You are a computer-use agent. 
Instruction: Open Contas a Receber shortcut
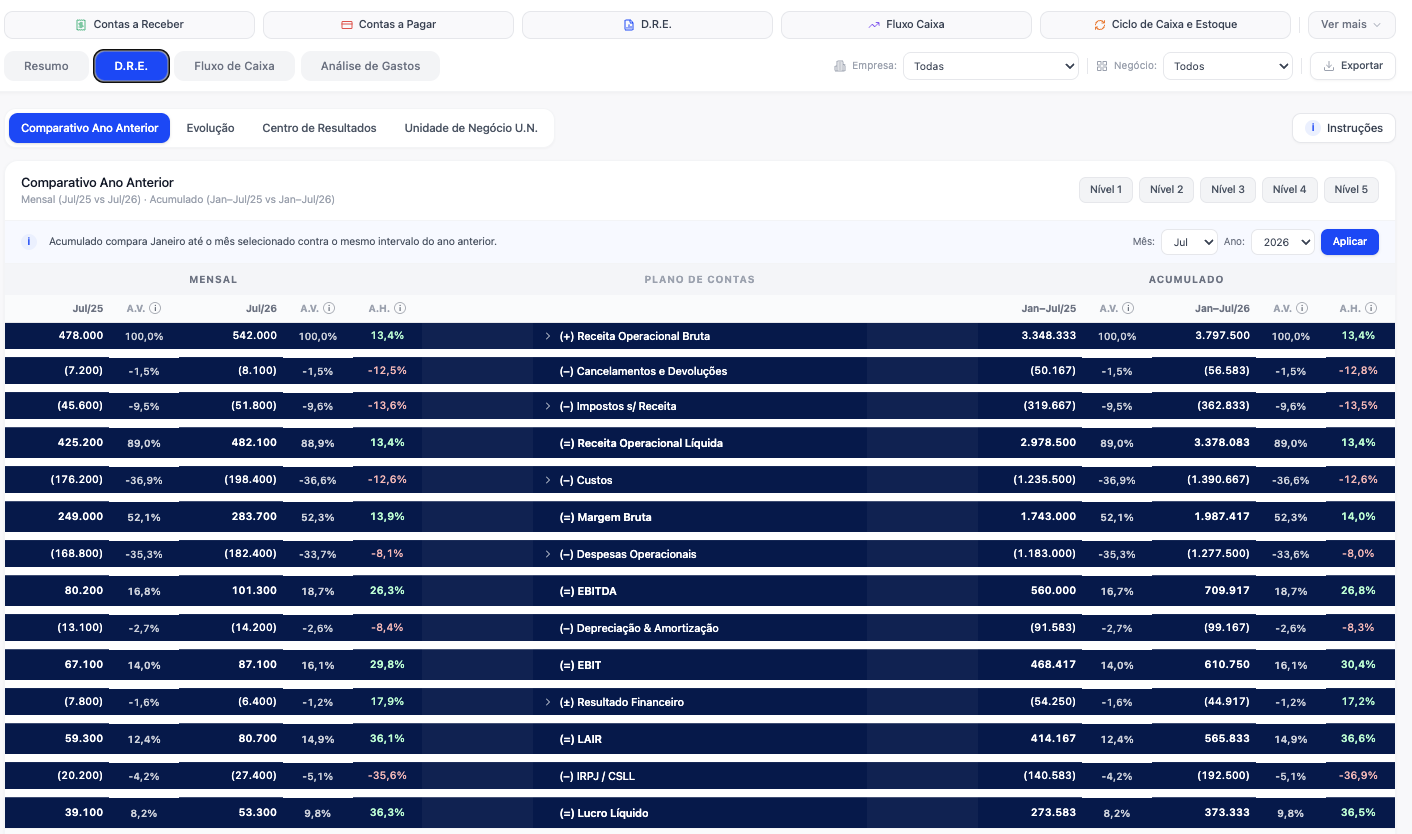point(129,24)
